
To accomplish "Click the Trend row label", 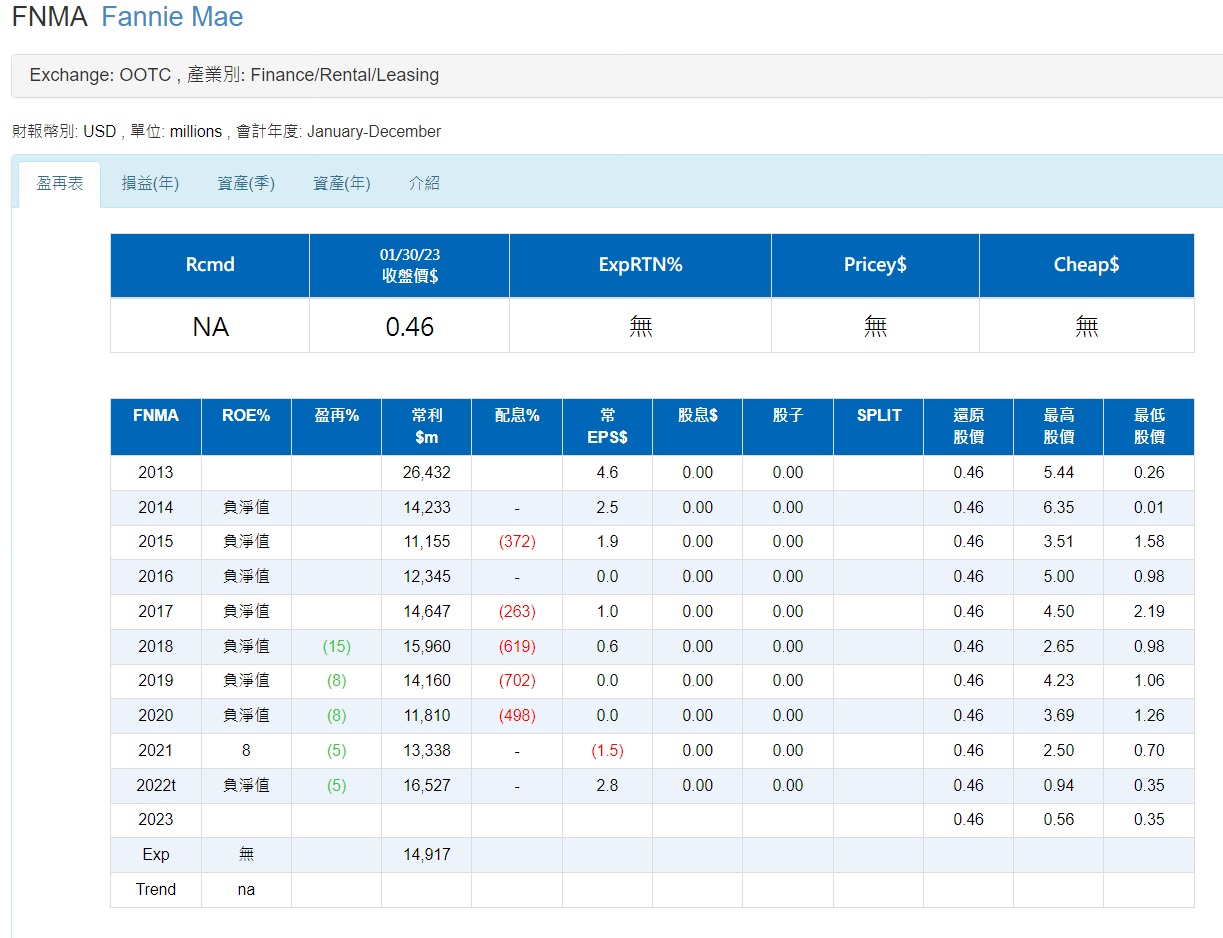I will coord(156,890).
